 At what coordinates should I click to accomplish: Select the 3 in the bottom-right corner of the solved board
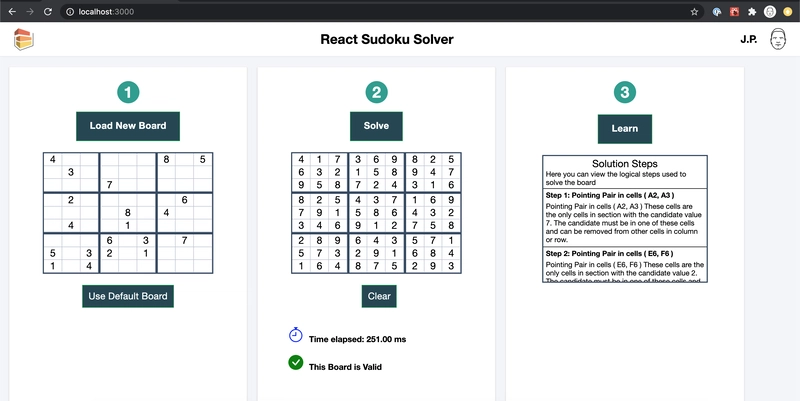click(x=451, y=266)
